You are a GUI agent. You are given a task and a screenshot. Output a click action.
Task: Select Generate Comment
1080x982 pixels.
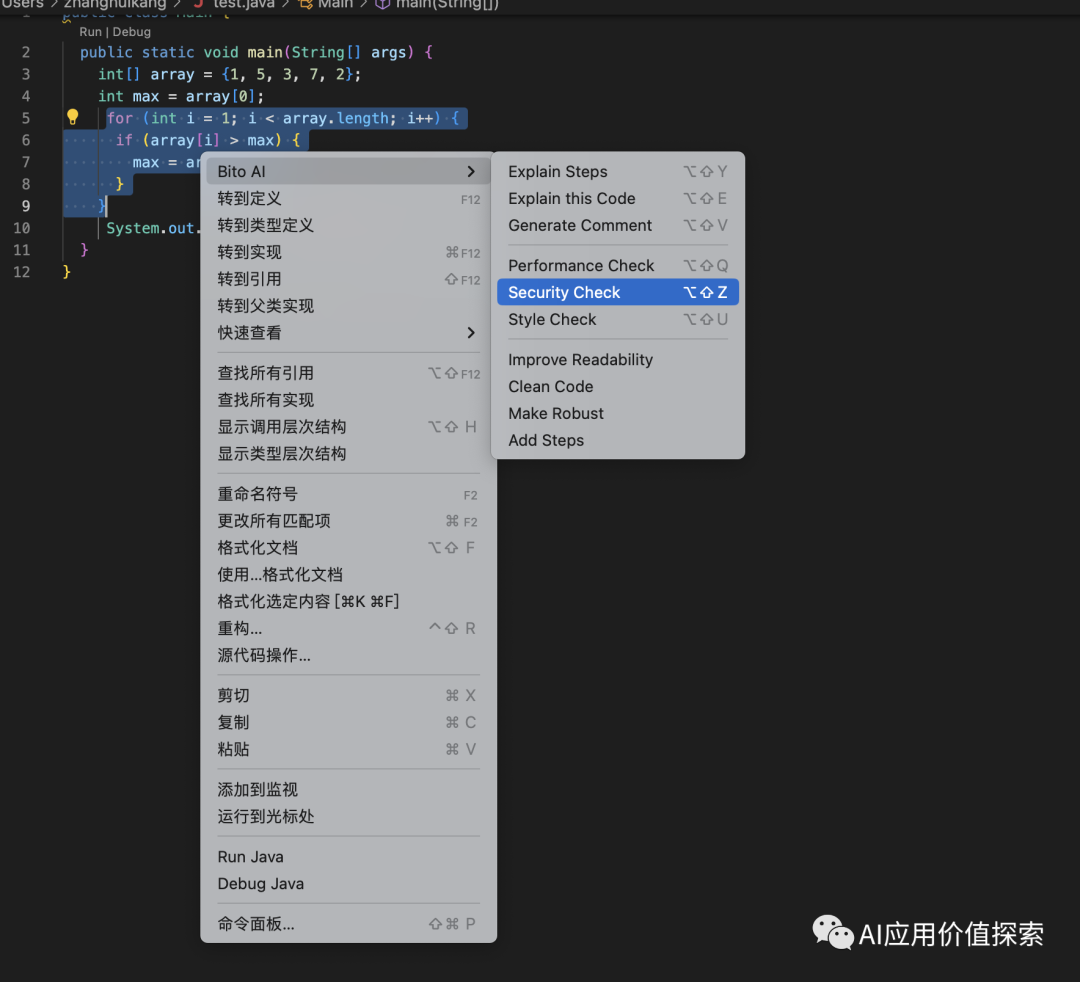coord(617,225)
